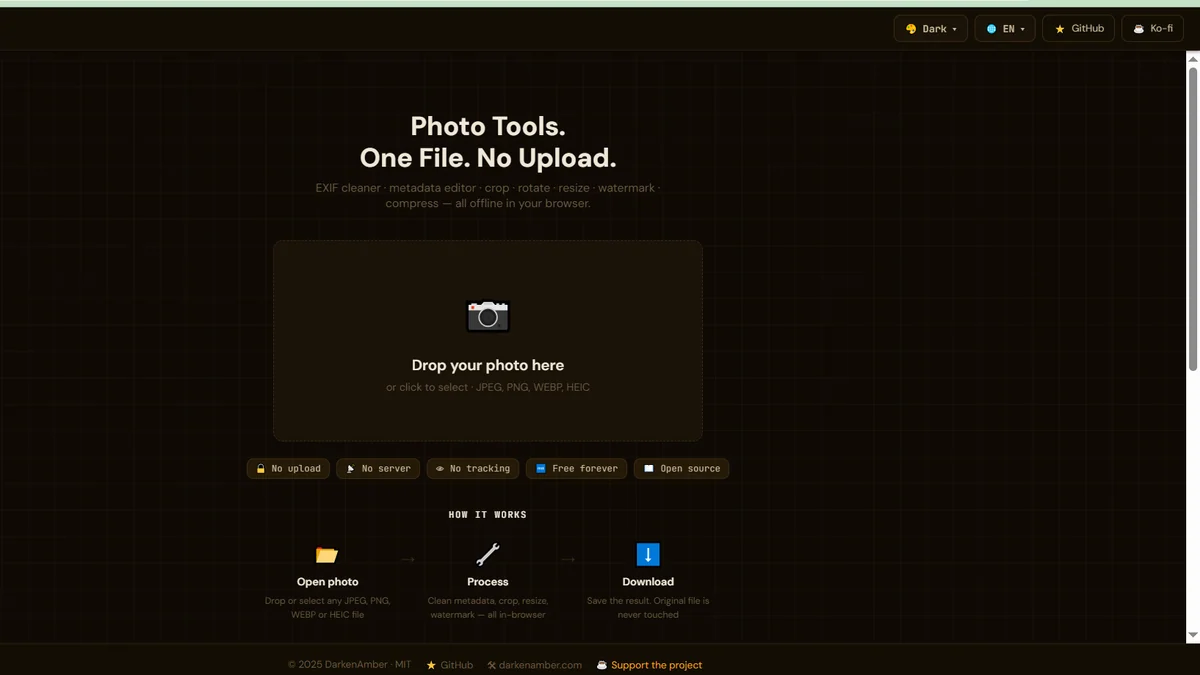Screen dimensions: 1200x675
Task: Click the scrollbar up arrow
Action: coord(1192,59)
